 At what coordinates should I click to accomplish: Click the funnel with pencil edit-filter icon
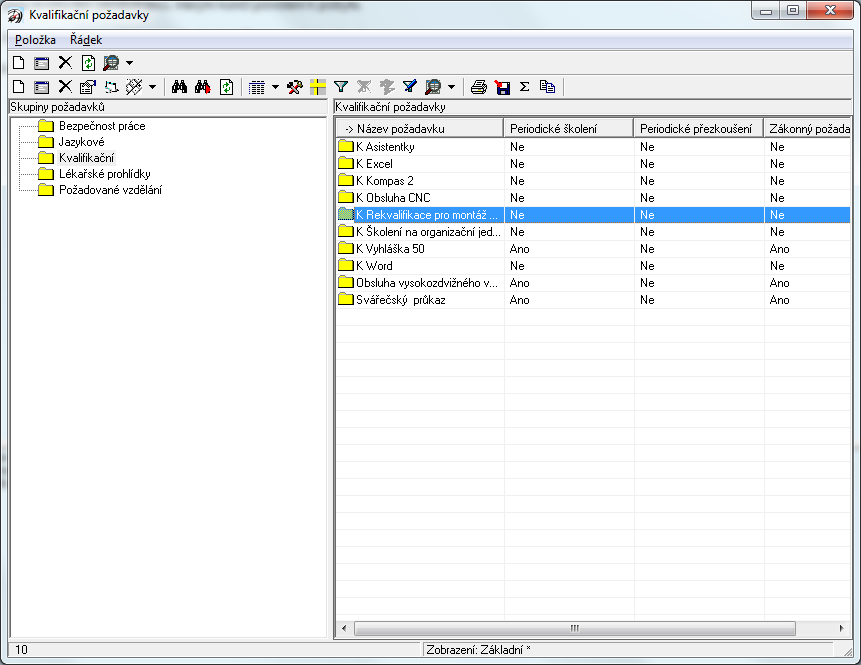[x=410, y=87]
